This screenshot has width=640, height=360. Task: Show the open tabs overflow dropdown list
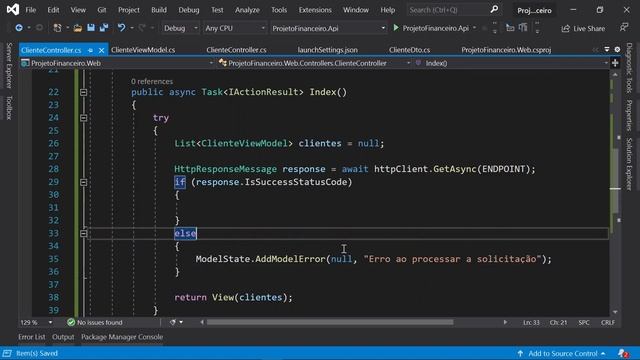[x=607, y=49]
